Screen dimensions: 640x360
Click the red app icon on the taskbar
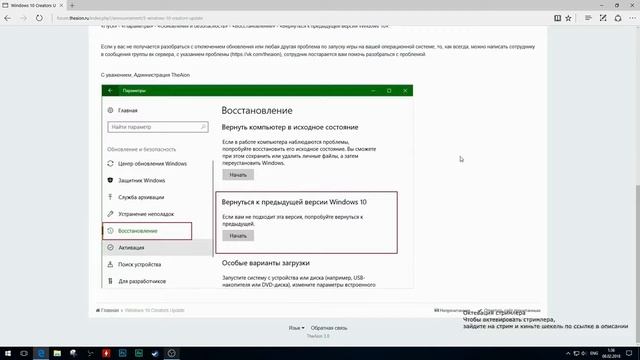(106, 353)
